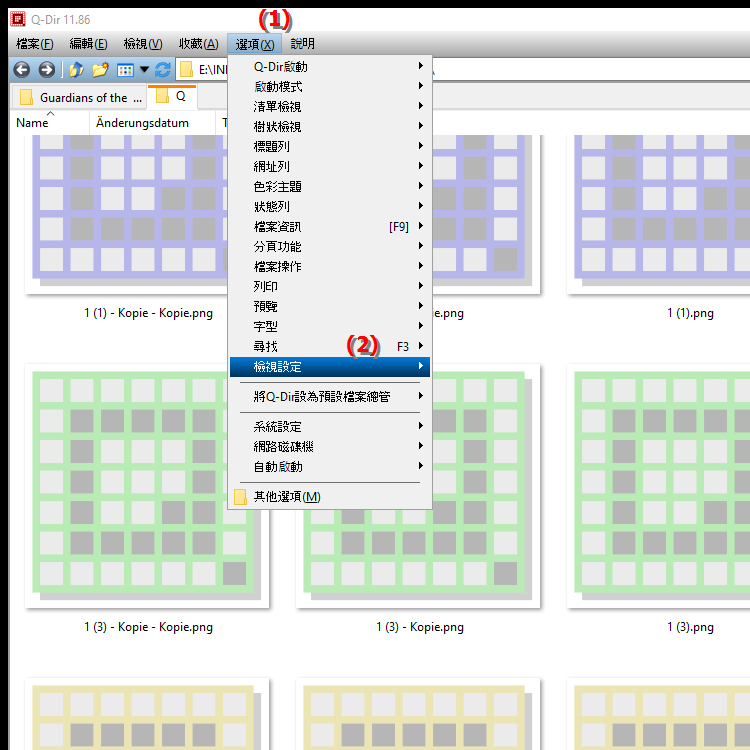
Task: Select the 1 (1).png thumbnail
Action: pos(658,214)
